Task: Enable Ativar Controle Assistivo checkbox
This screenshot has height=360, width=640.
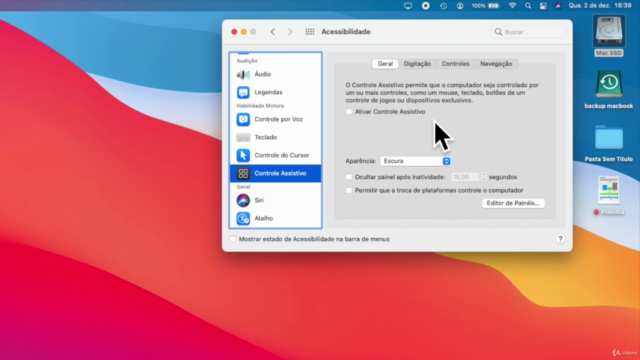Action: tap(349, 111)
